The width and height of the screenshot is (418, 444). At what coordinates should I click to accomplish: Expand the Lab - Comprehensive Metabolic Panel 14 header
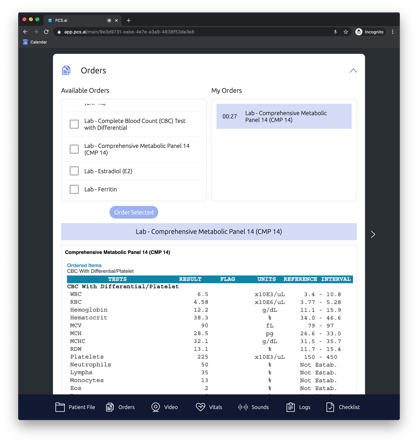209,232
